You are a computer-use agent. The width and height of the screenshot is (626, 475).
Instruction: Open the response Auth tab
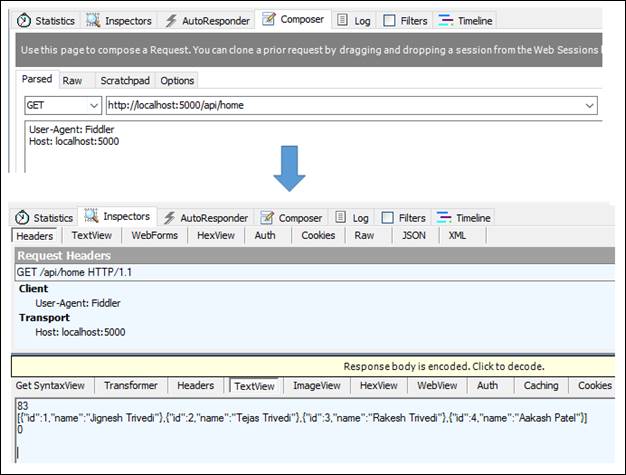pos(487,386)
